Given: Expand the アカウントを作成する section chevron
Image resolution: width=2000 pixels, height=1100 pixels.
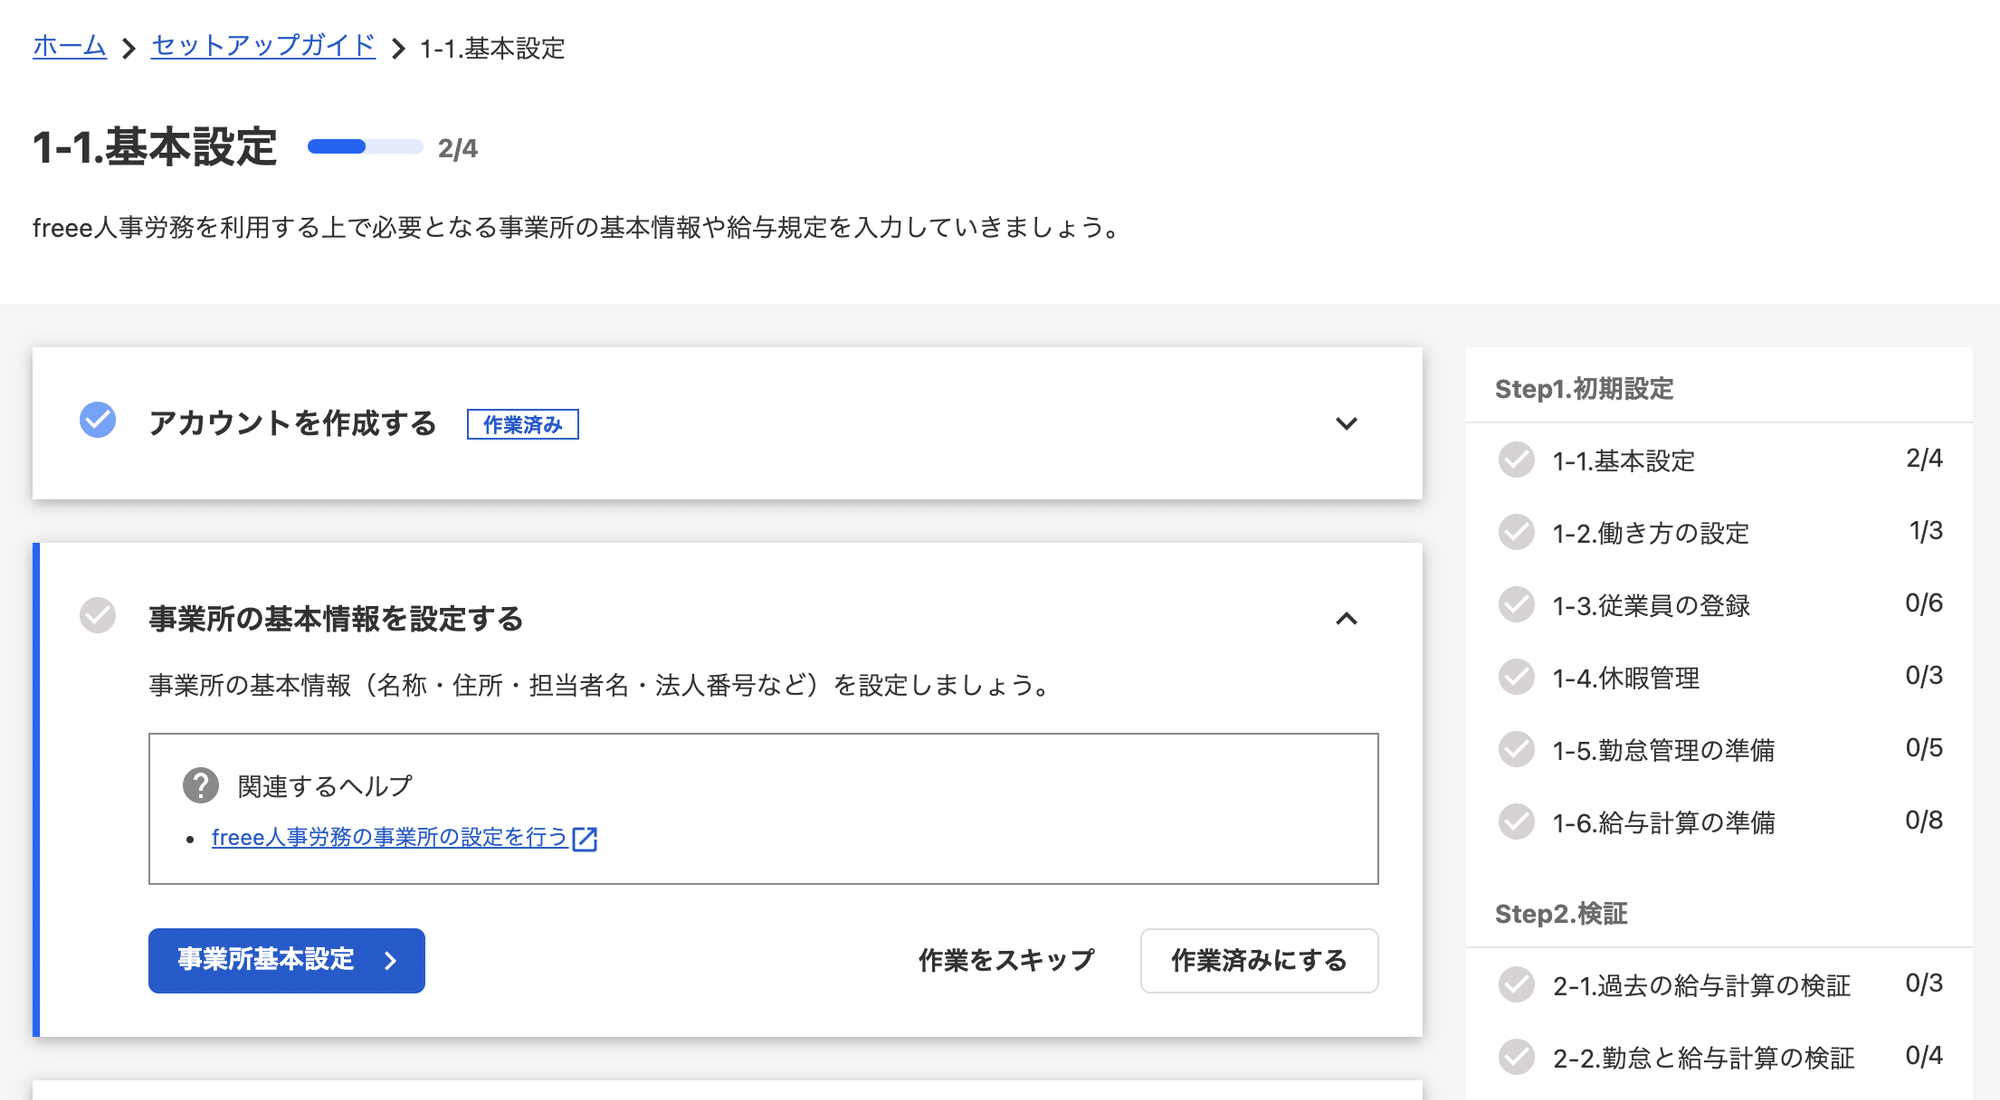Looking at the screenshot, I should [1348, 423].
